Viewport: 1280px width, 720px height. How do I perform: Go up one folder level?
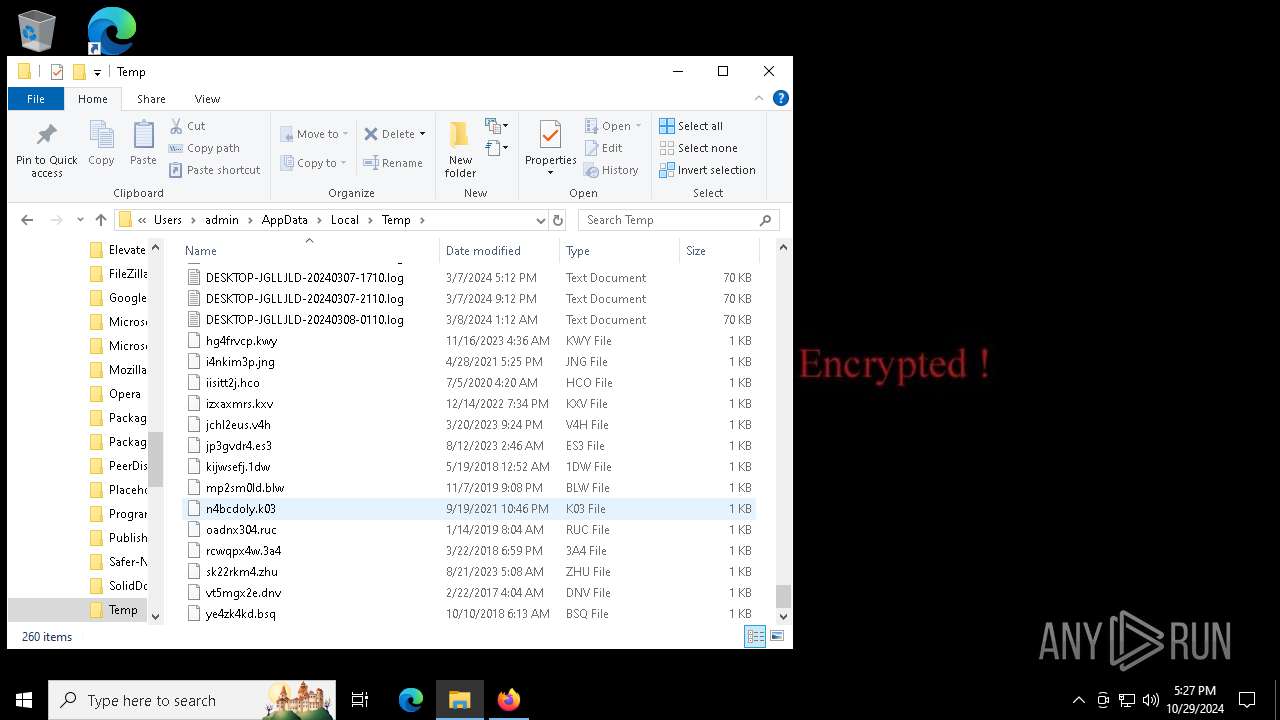[100, 220]
